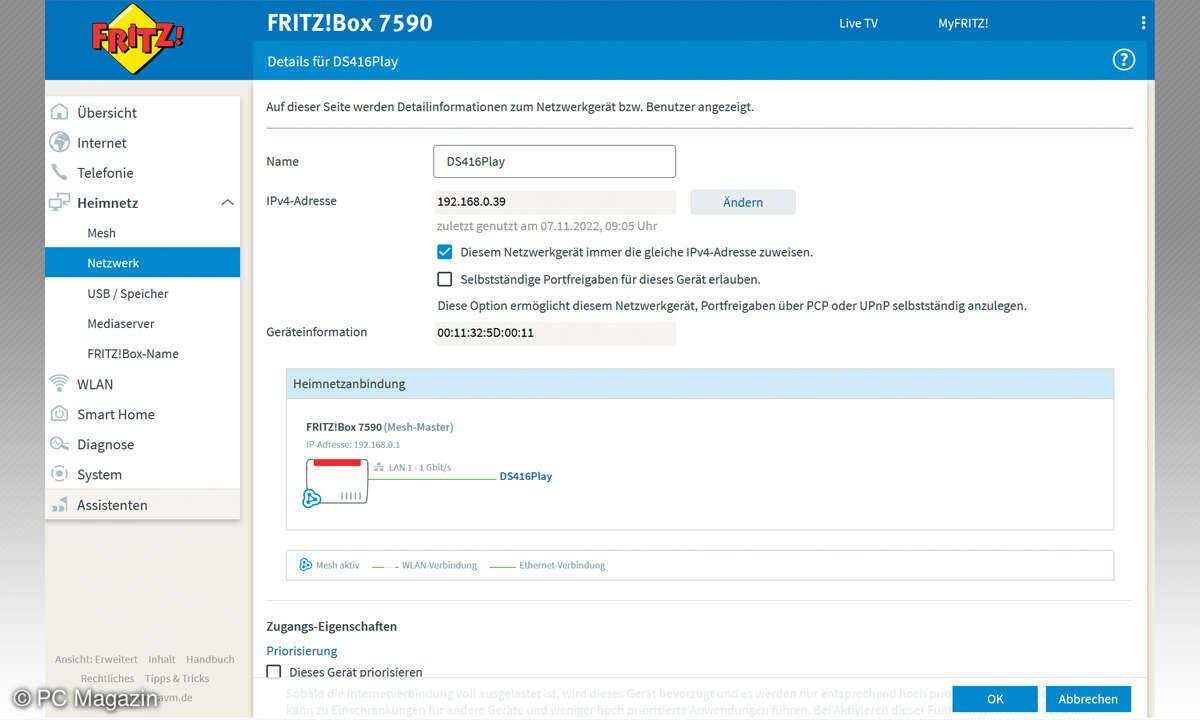Click the Ändern button
This screenshot has height=720, width=1200.
743,202
